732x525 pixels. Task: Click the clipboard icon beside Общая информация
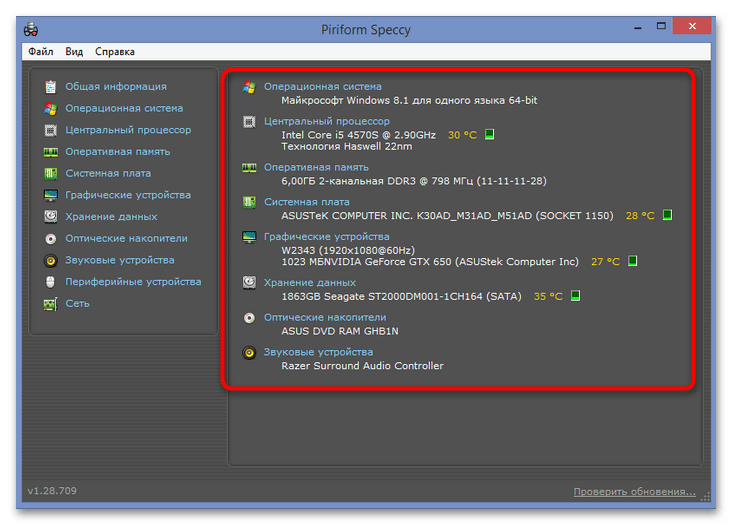(50, 87)
